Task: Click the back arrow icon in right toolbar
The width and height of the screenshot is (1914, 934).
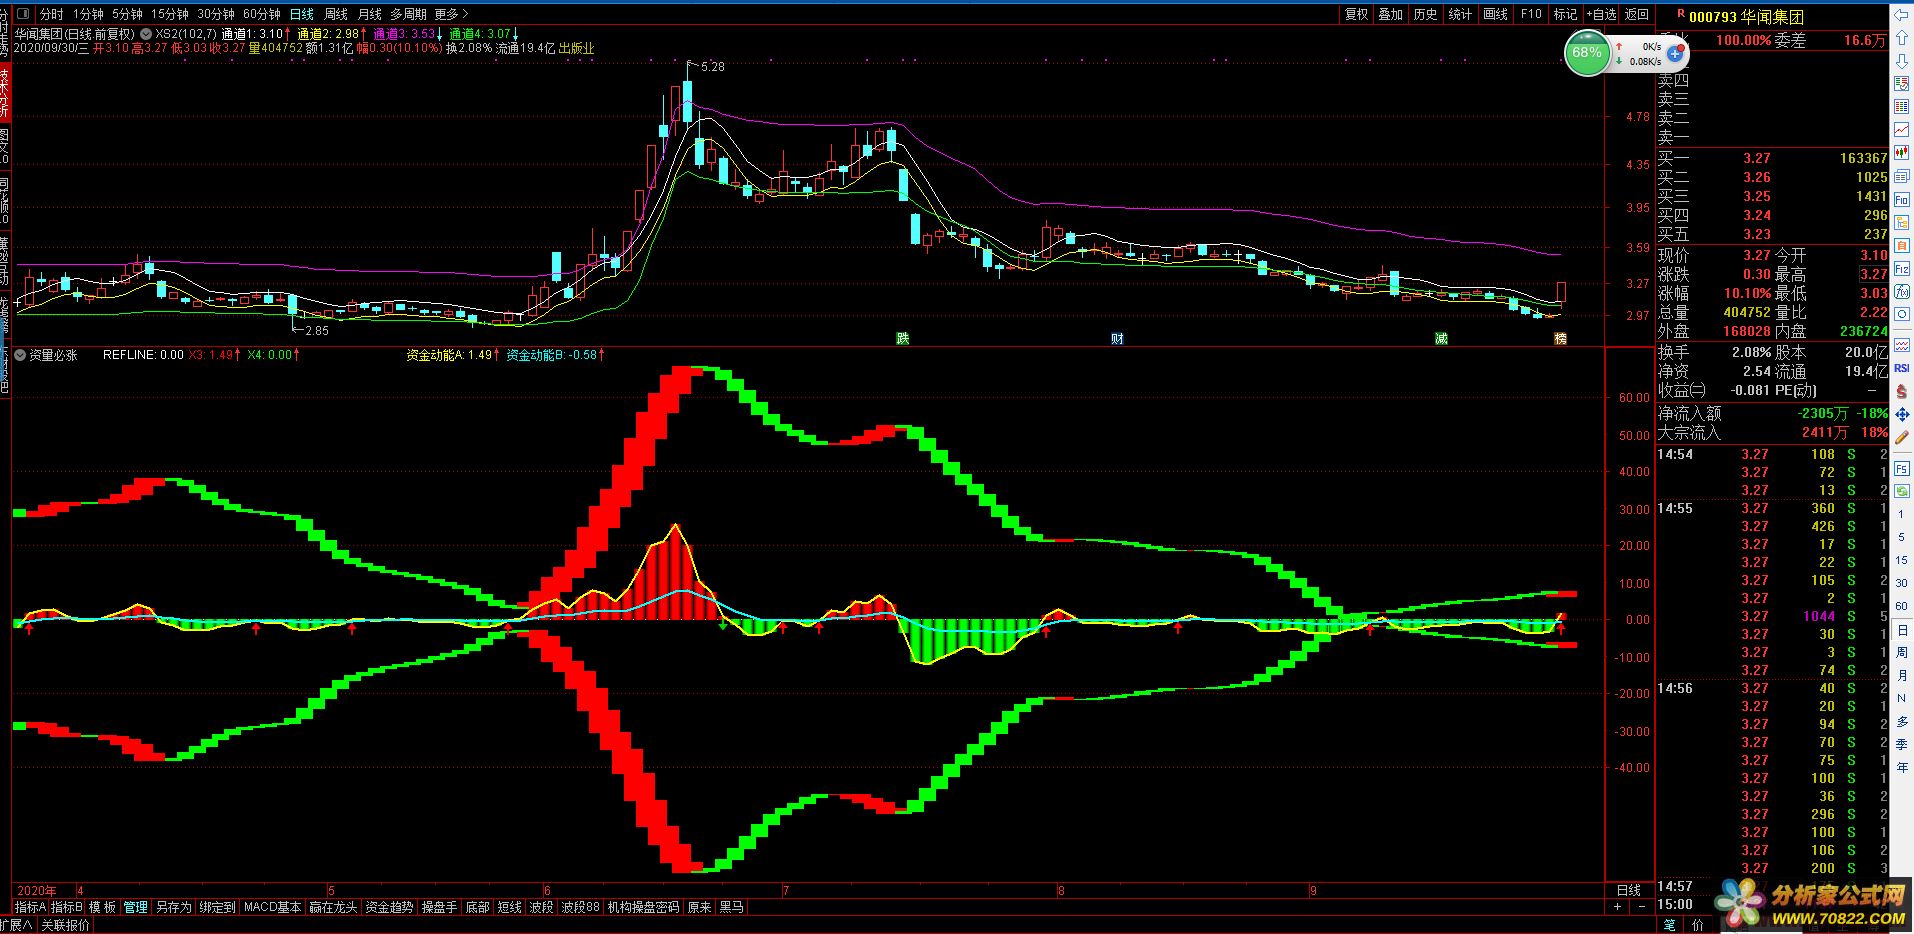Action: (x=1901, y=15)
